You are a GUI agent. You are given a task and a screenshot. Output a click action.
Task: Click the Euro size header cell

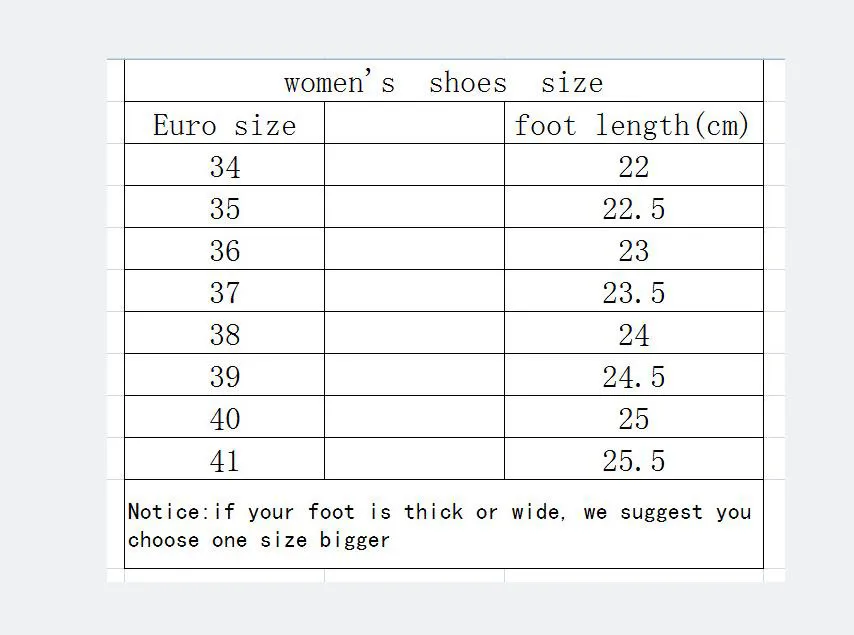tap(224, 123)
